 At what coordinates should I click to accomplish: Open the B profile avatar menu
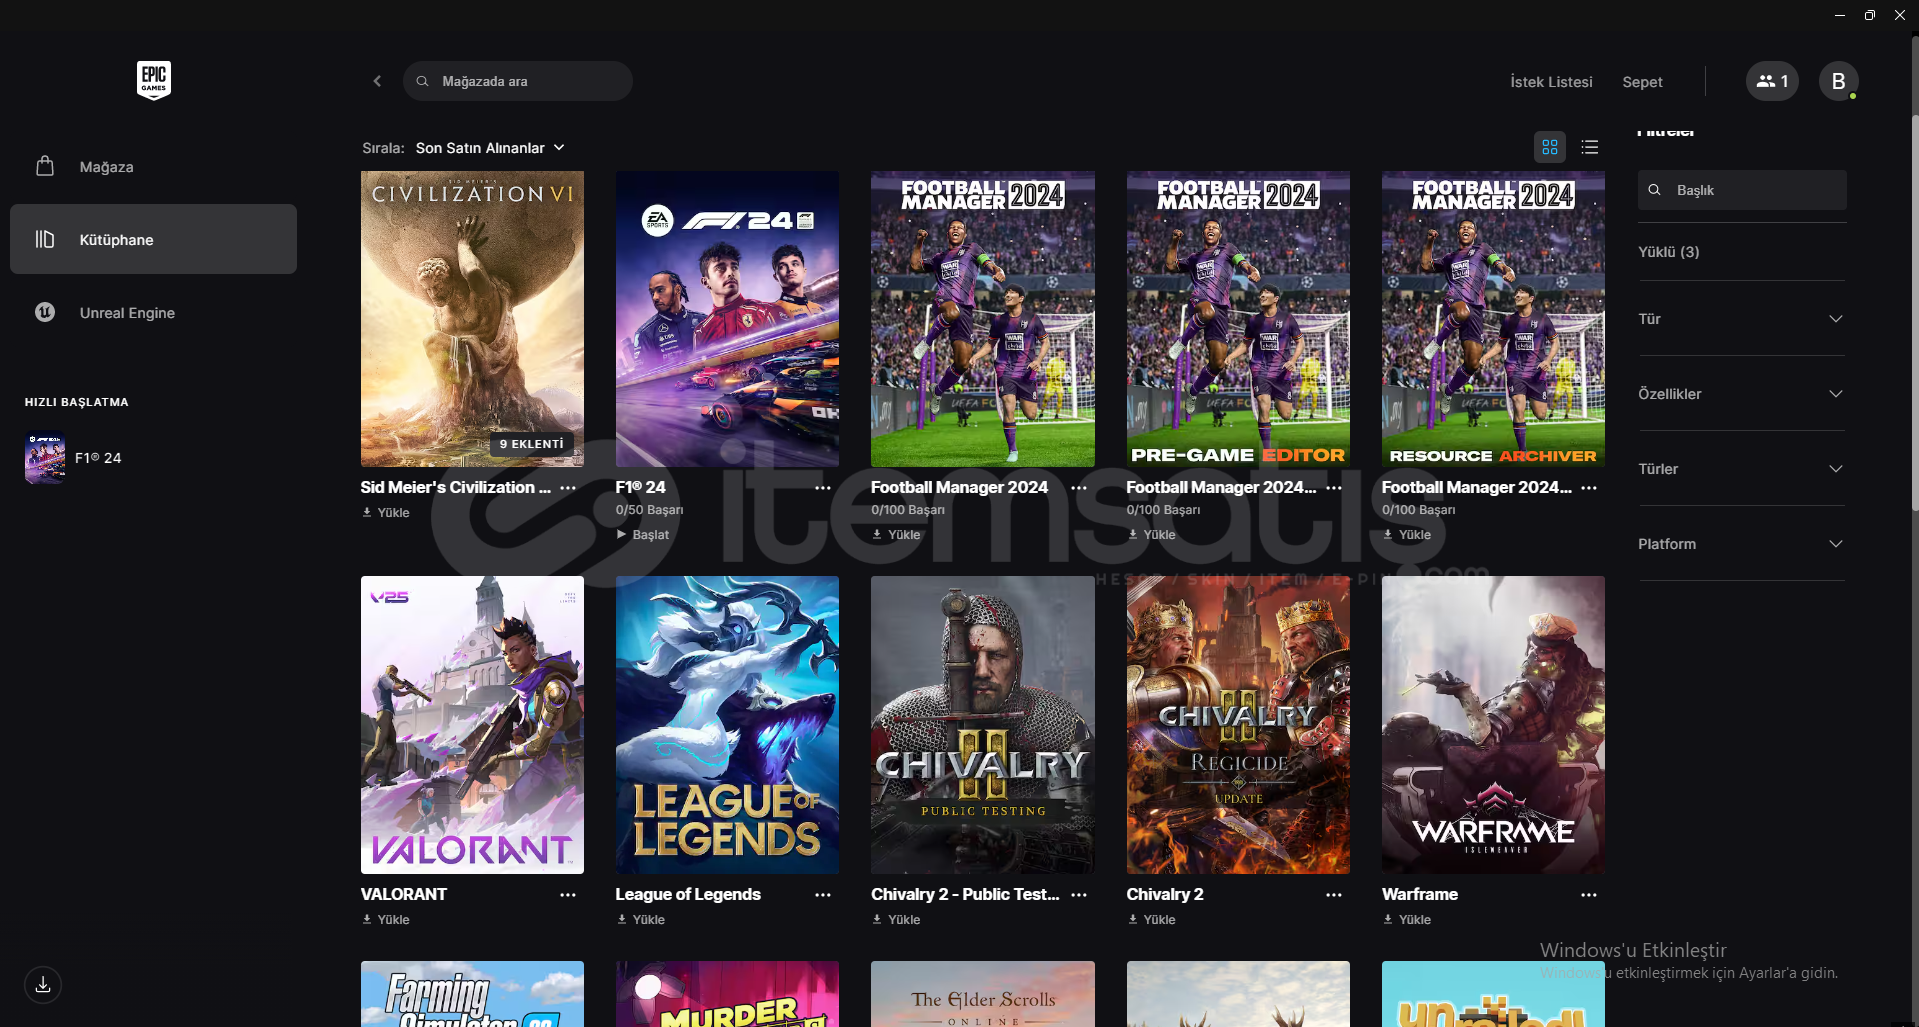(x=1838, y=81)
